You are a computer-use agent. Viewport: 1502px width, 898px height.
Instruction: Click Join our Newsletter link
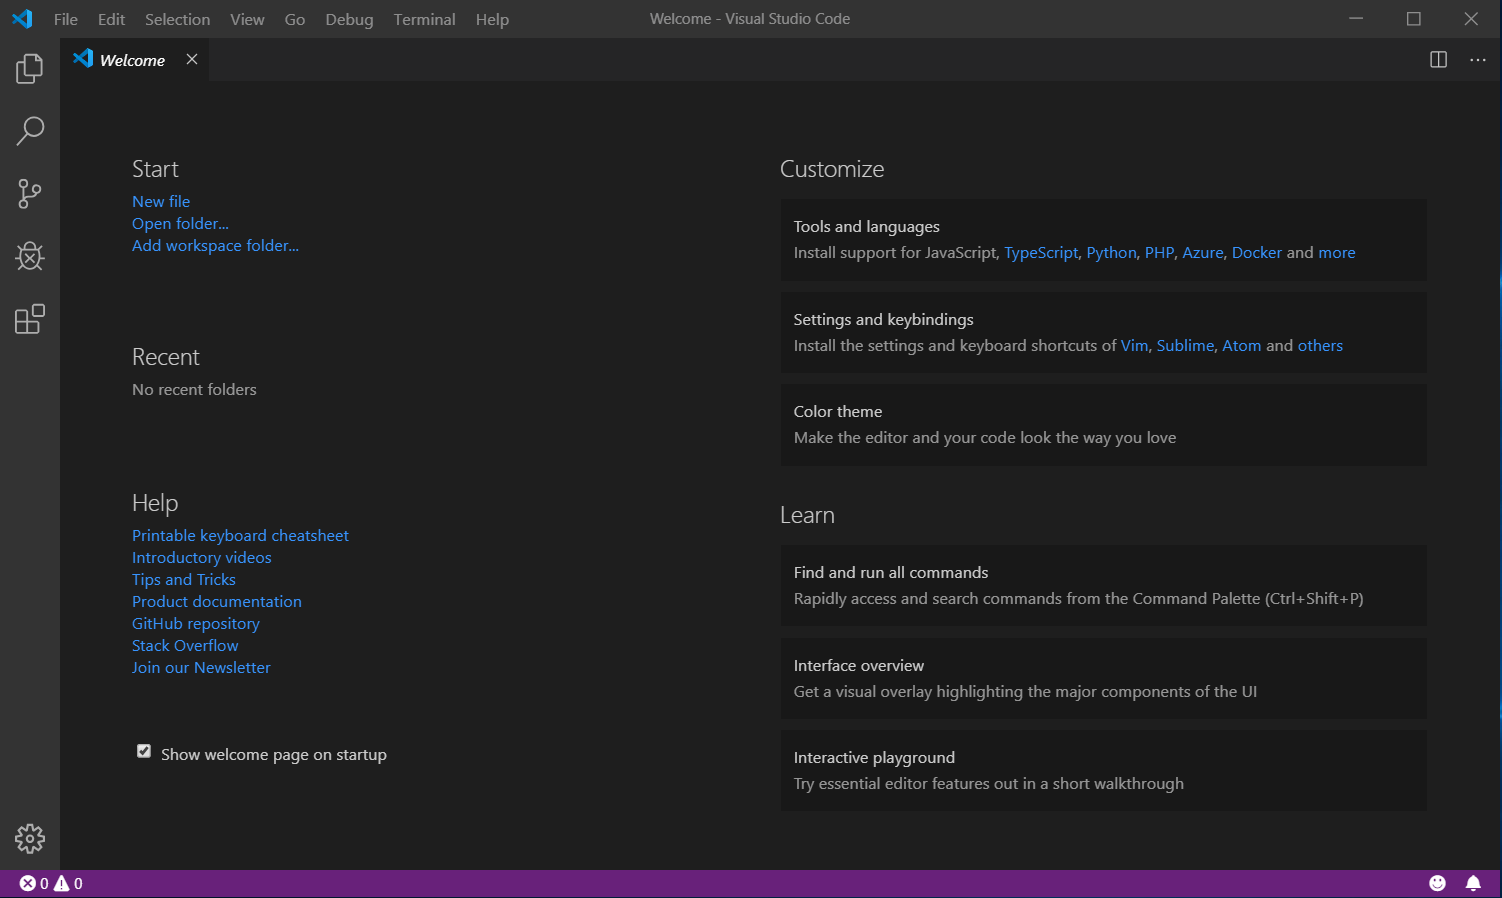point(201,667)
